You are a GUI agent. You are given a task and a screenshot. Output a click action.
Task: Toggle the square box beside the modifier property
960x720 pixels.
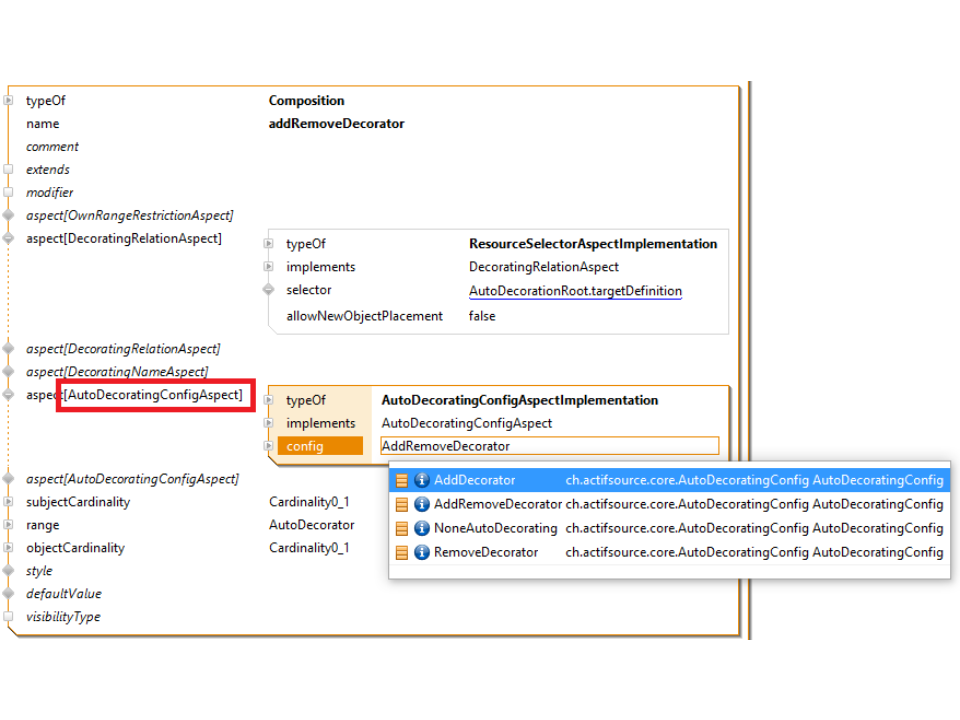11,192
